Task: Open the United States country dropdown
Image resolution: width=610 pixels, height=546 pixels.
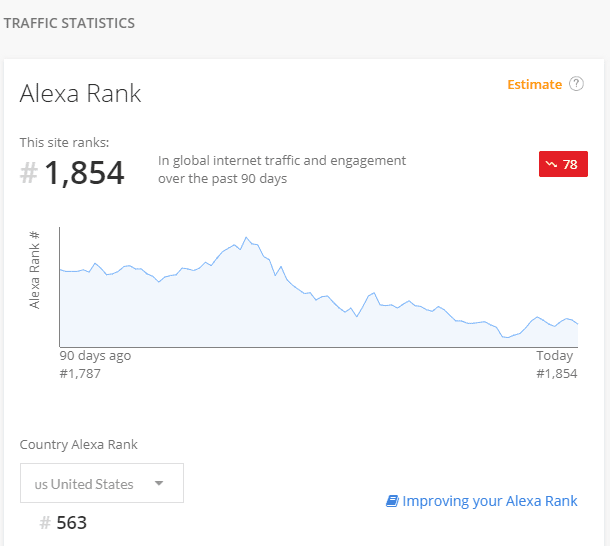Action: point(102,483)
